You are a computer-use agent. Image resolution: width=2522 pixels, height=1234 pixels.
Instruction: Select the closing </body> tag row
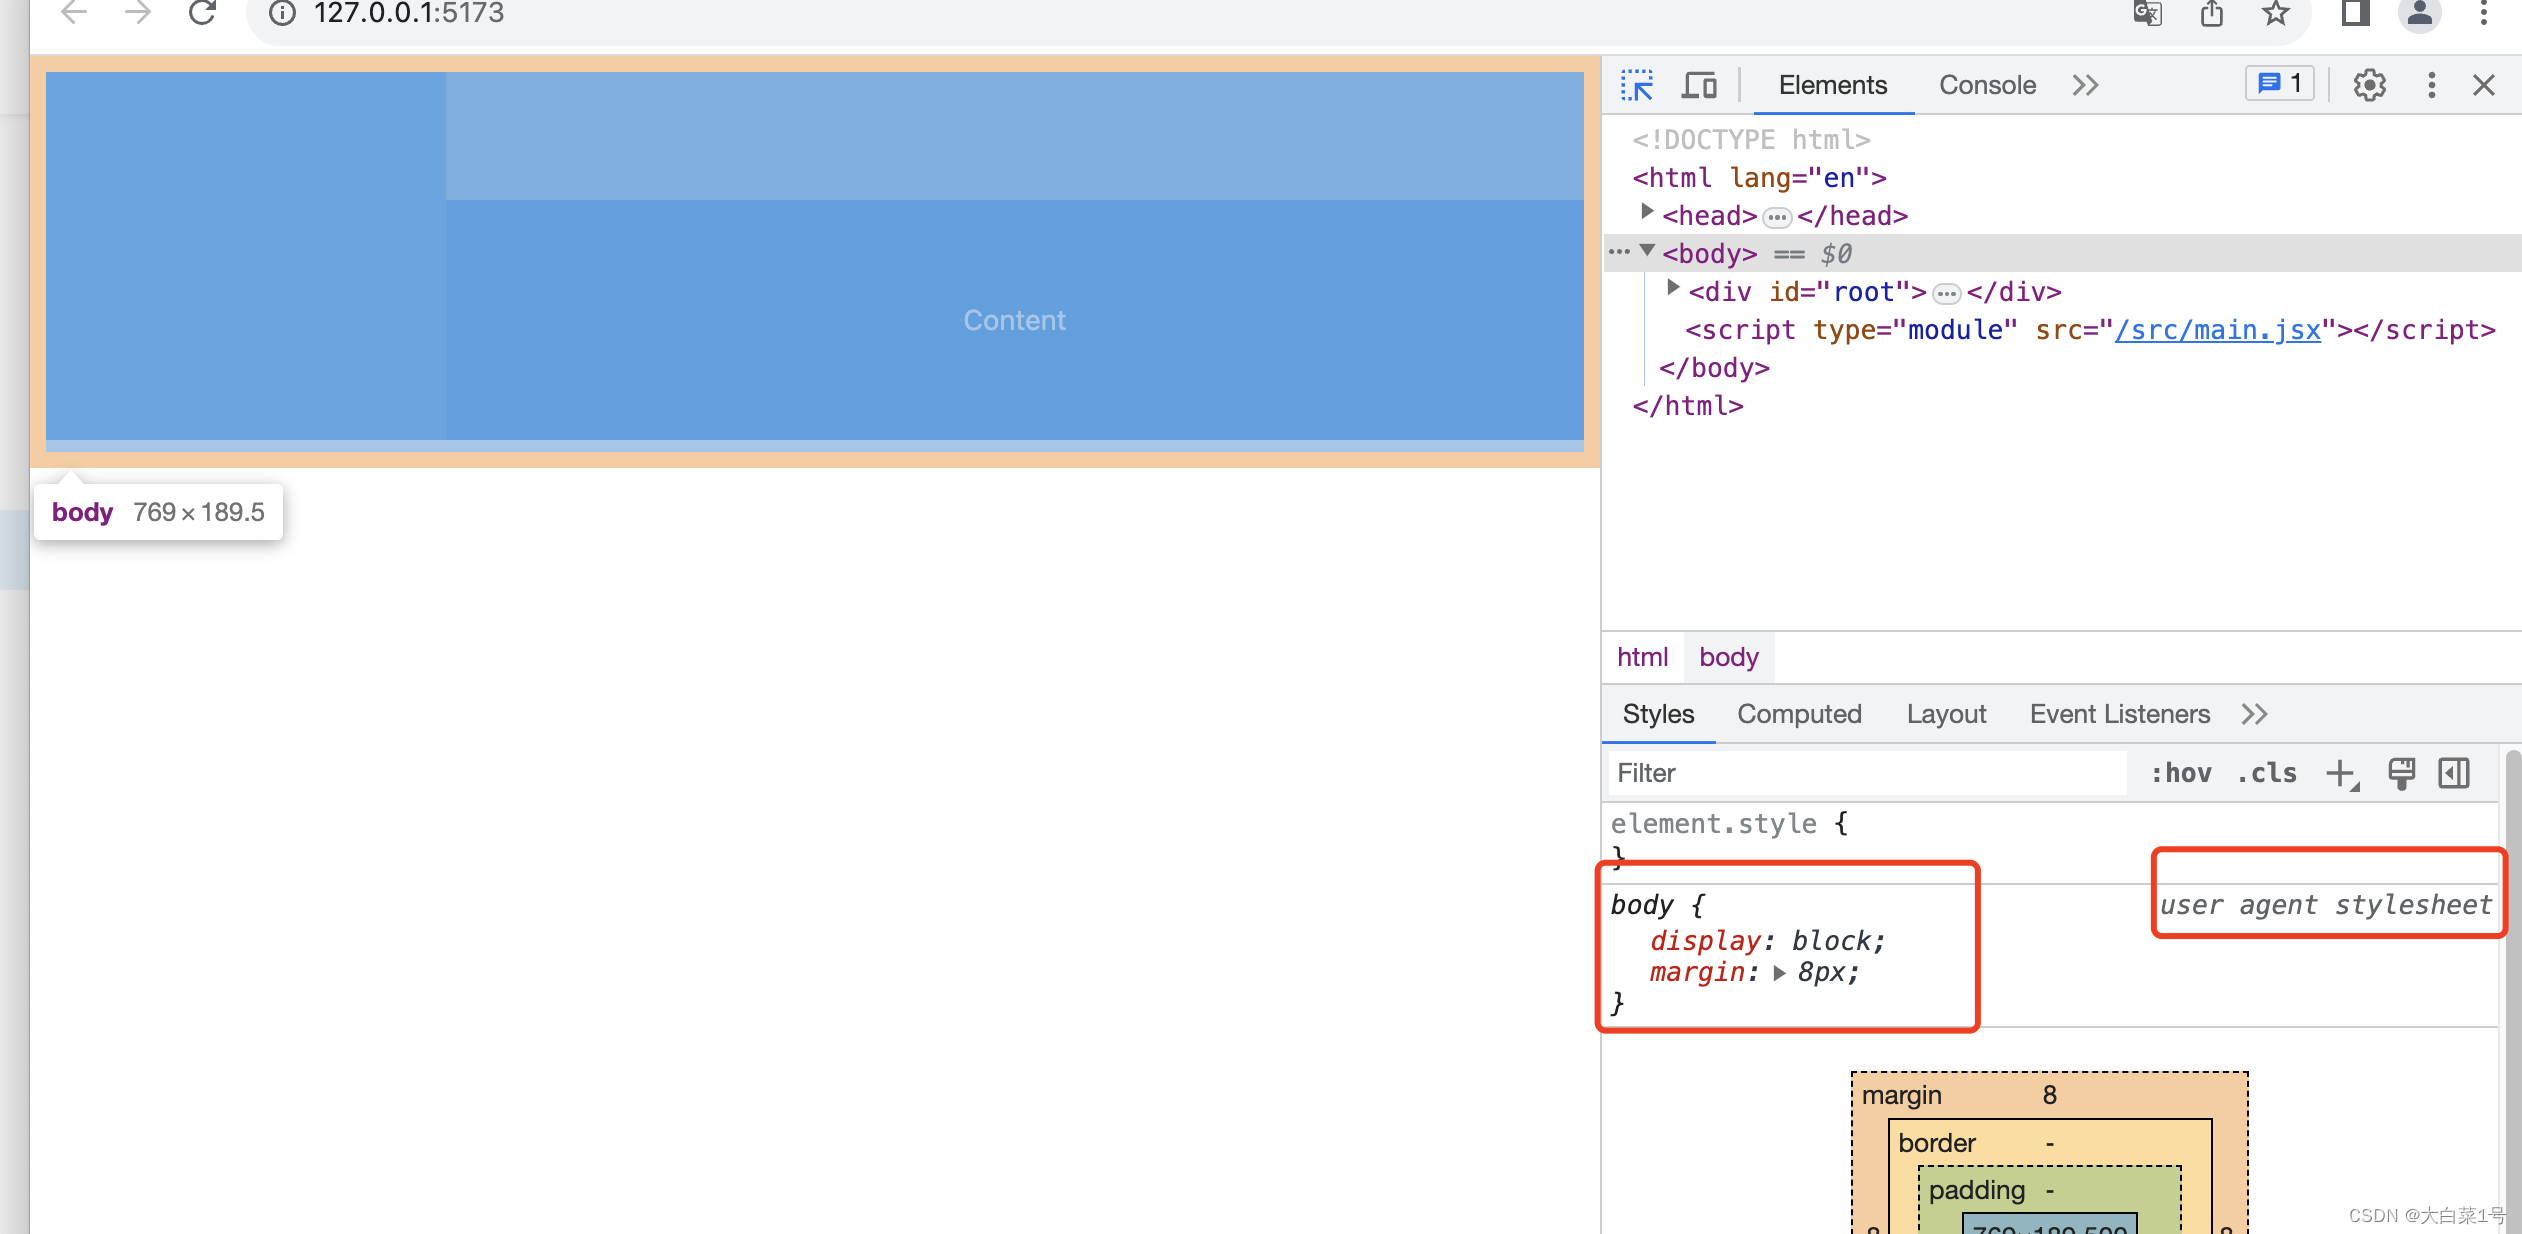pos(2062,368)
